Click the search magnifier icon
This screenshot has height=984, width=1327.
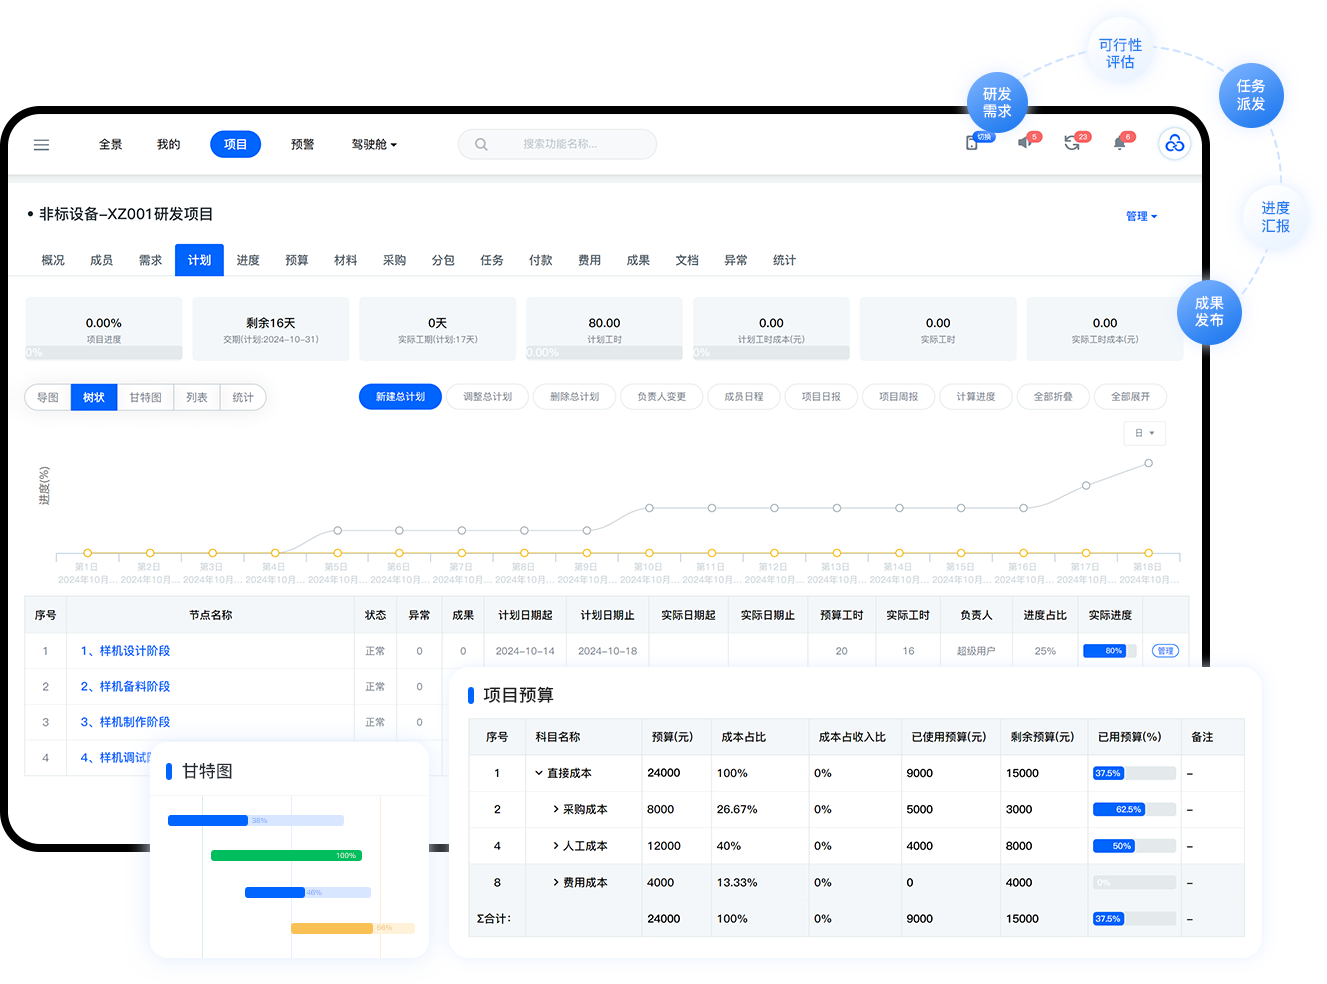pyautogui.click(x=481, y=144)
